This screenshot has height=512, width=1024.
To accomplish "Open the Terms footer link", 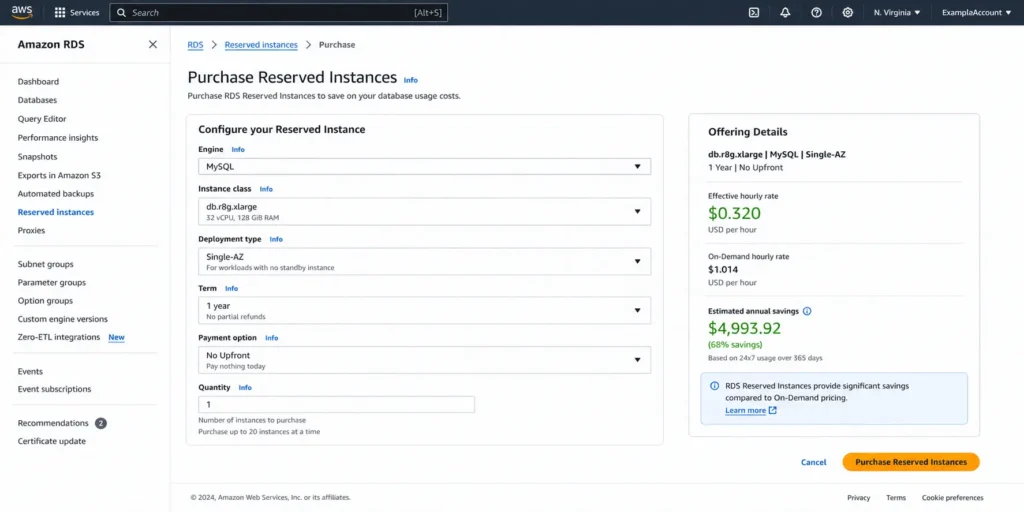I will click(x=896, y=498).
